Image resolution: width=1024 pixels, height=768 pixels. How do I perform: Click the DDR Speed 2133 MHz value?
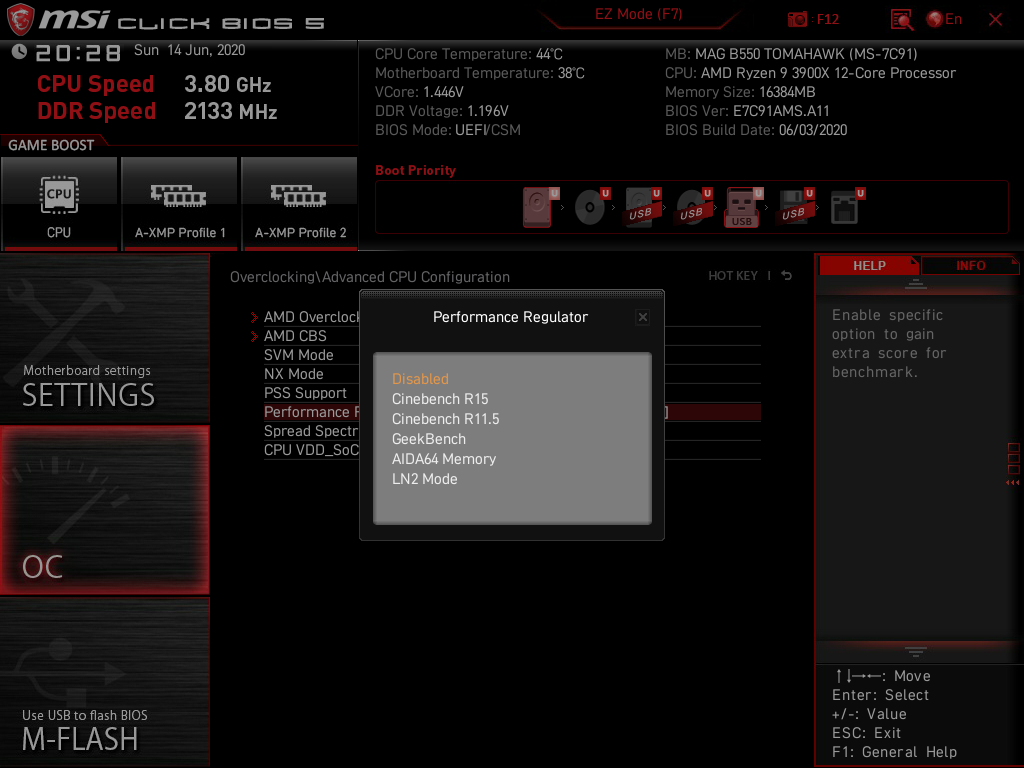click(231, 111)
